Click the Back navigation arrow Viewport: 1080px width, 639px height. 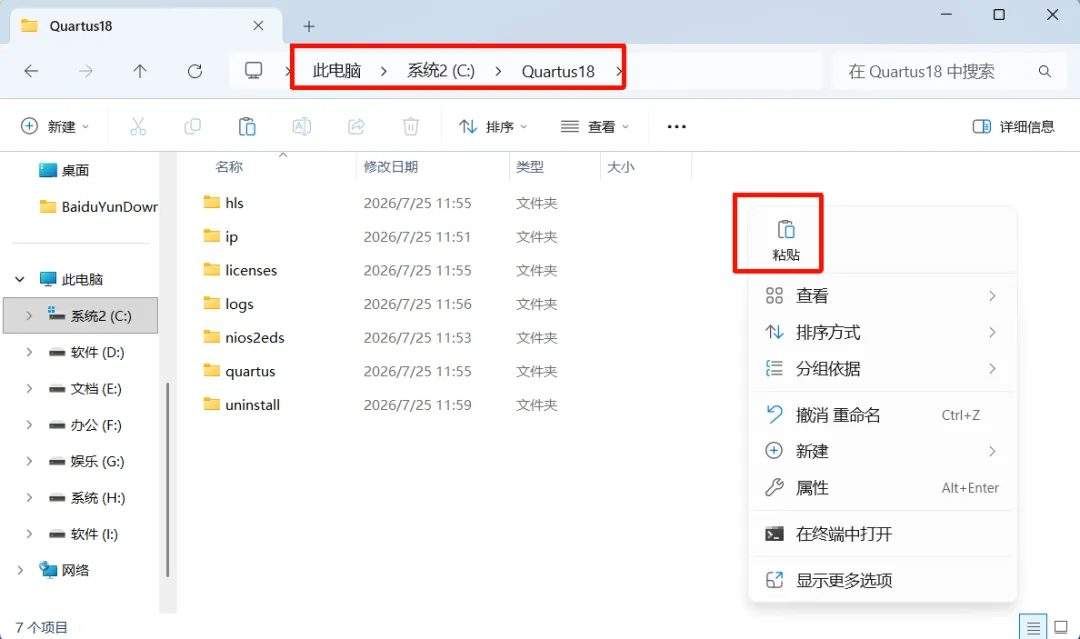tap(31, 71)
